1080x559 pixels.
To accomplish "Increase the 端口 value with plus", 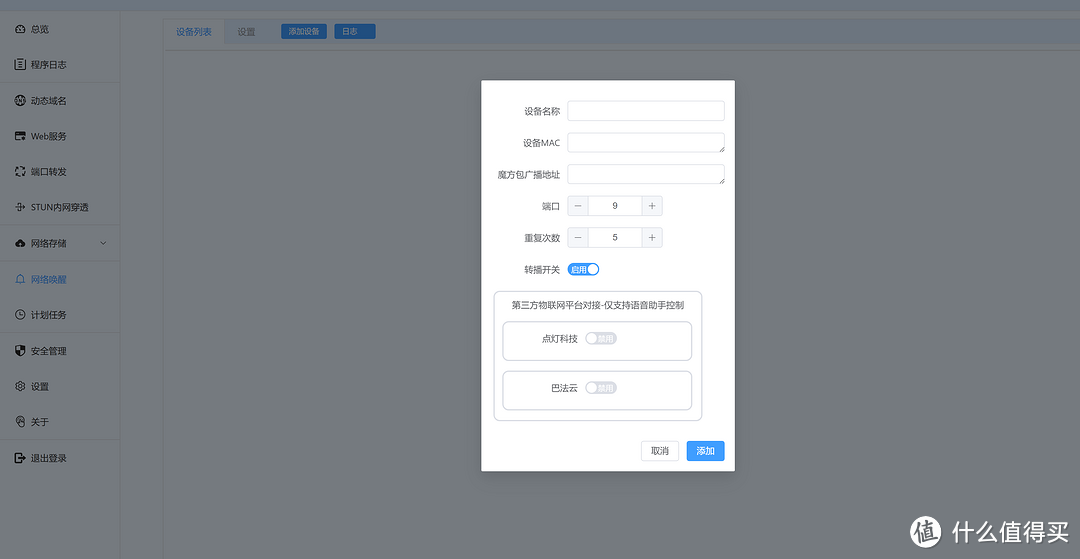I will pyautogui.click(x=652, y=206).
